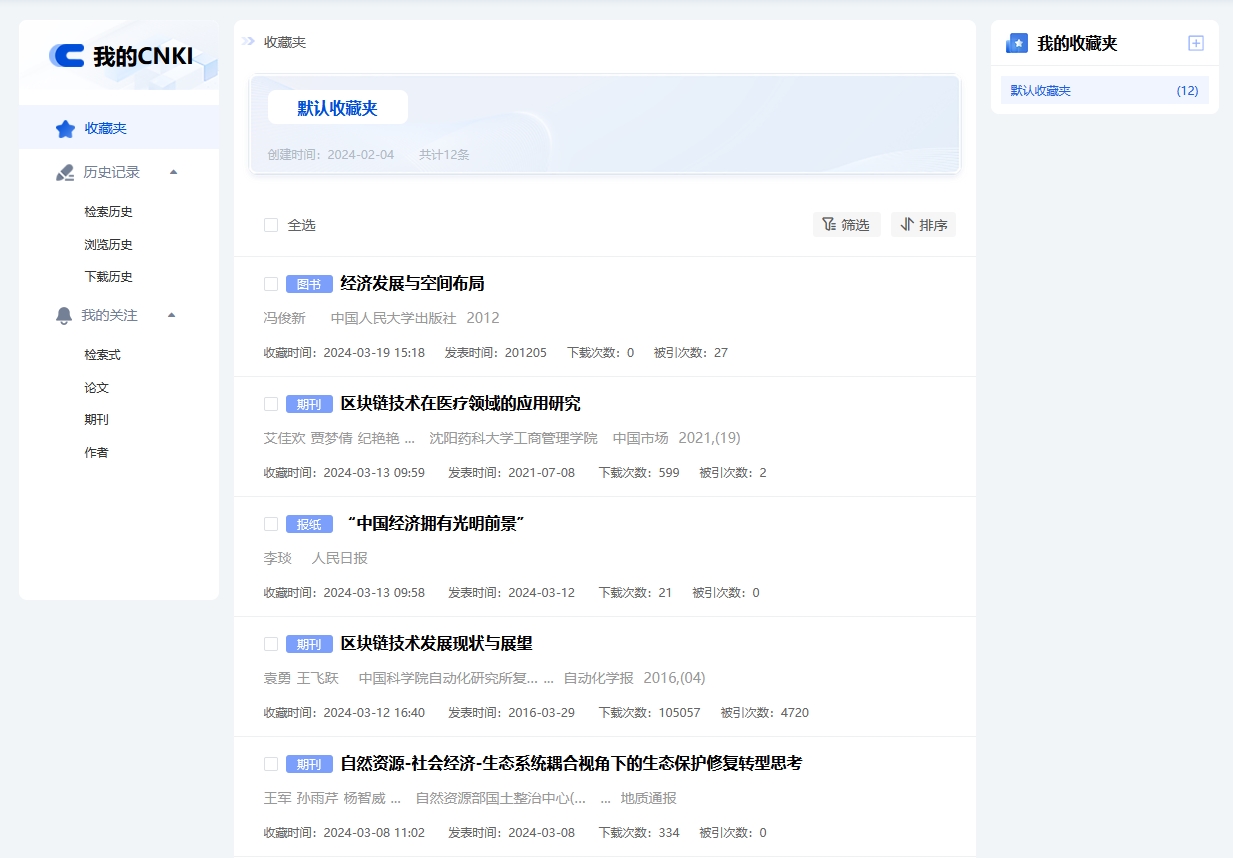Go to 检索历史 in sidebar
Screen dimensions: 1233x858
[x=108, y=212]
